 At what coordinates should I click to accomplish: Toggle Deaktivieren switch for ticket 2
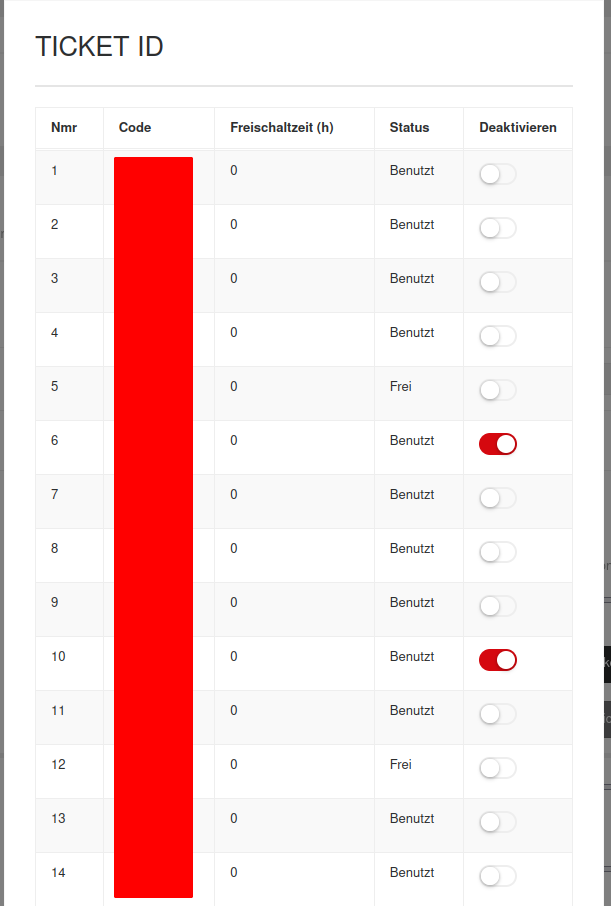(497, 228)
